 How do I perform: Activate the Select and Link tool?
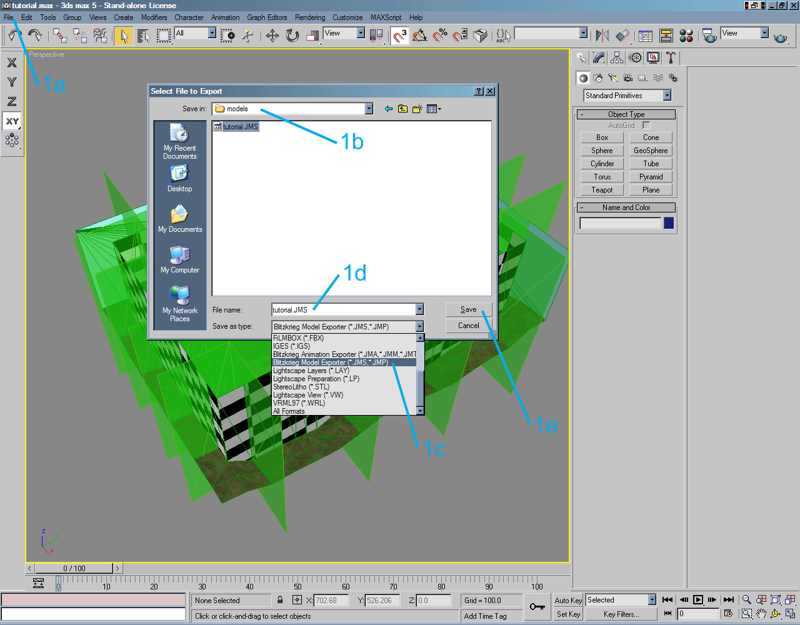point(60,35)
